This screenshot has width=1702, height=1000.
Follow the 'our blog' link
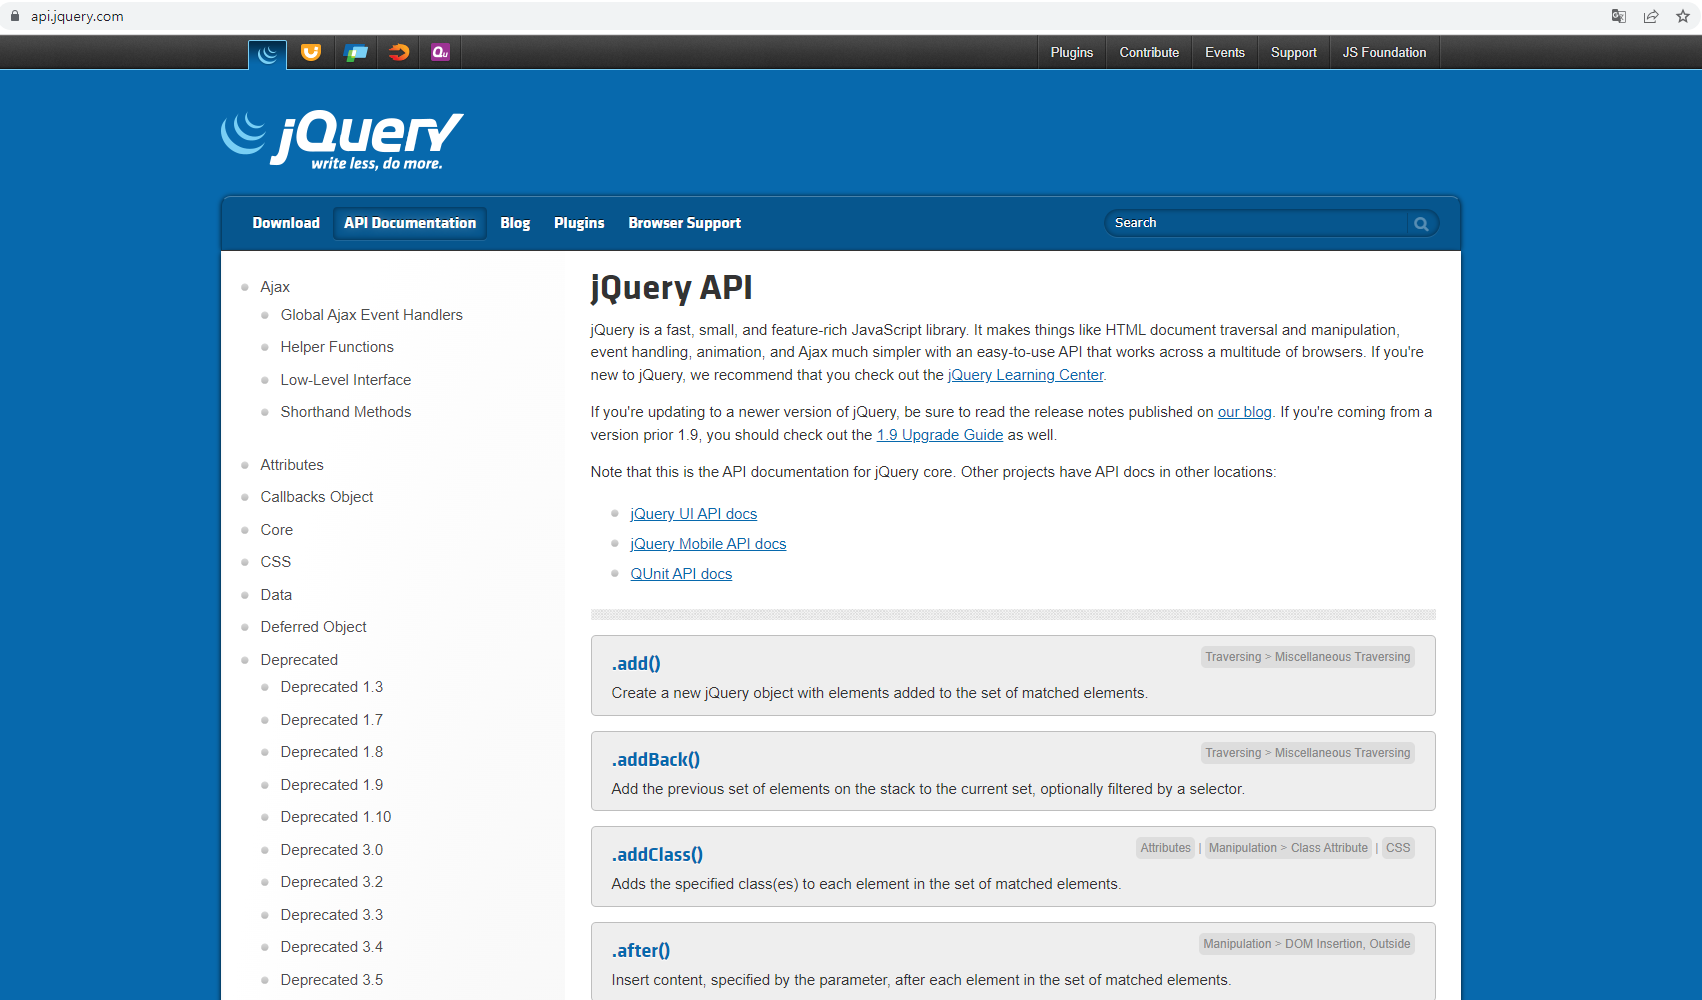click(x=1244, y=412)
